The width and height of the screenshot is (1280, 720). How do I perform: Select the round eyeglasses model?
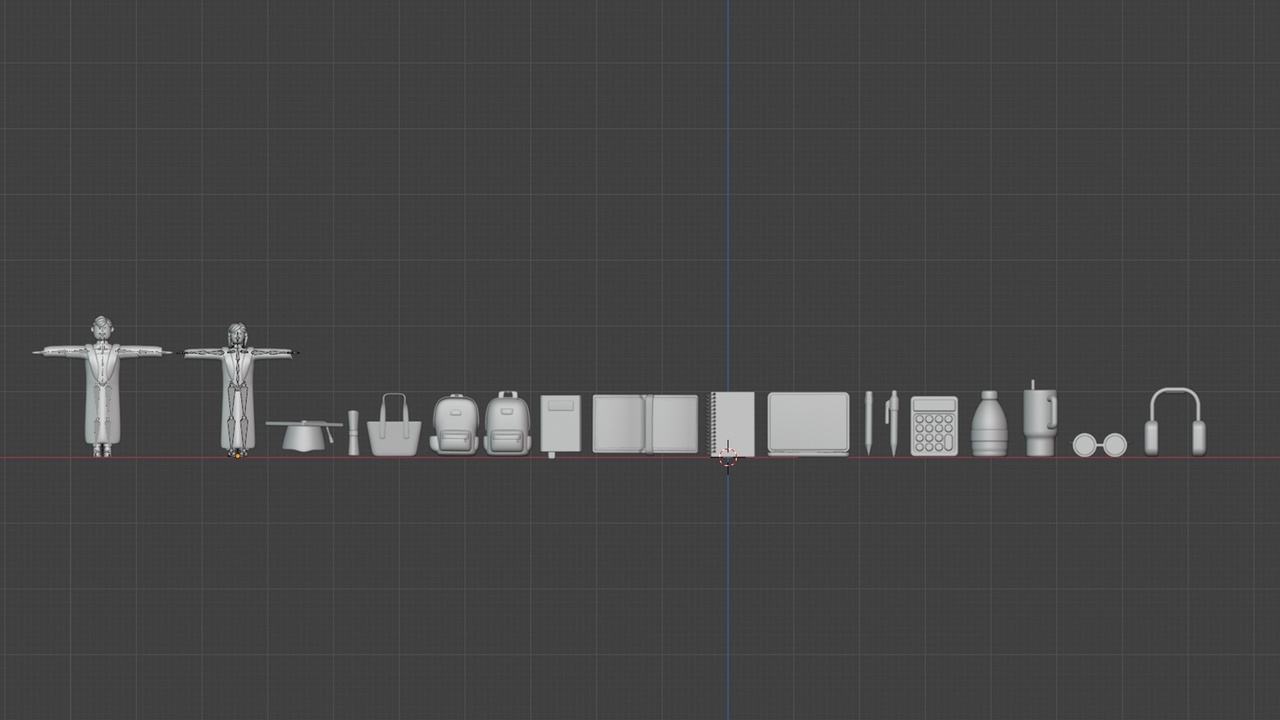(x=1100, y=445)
